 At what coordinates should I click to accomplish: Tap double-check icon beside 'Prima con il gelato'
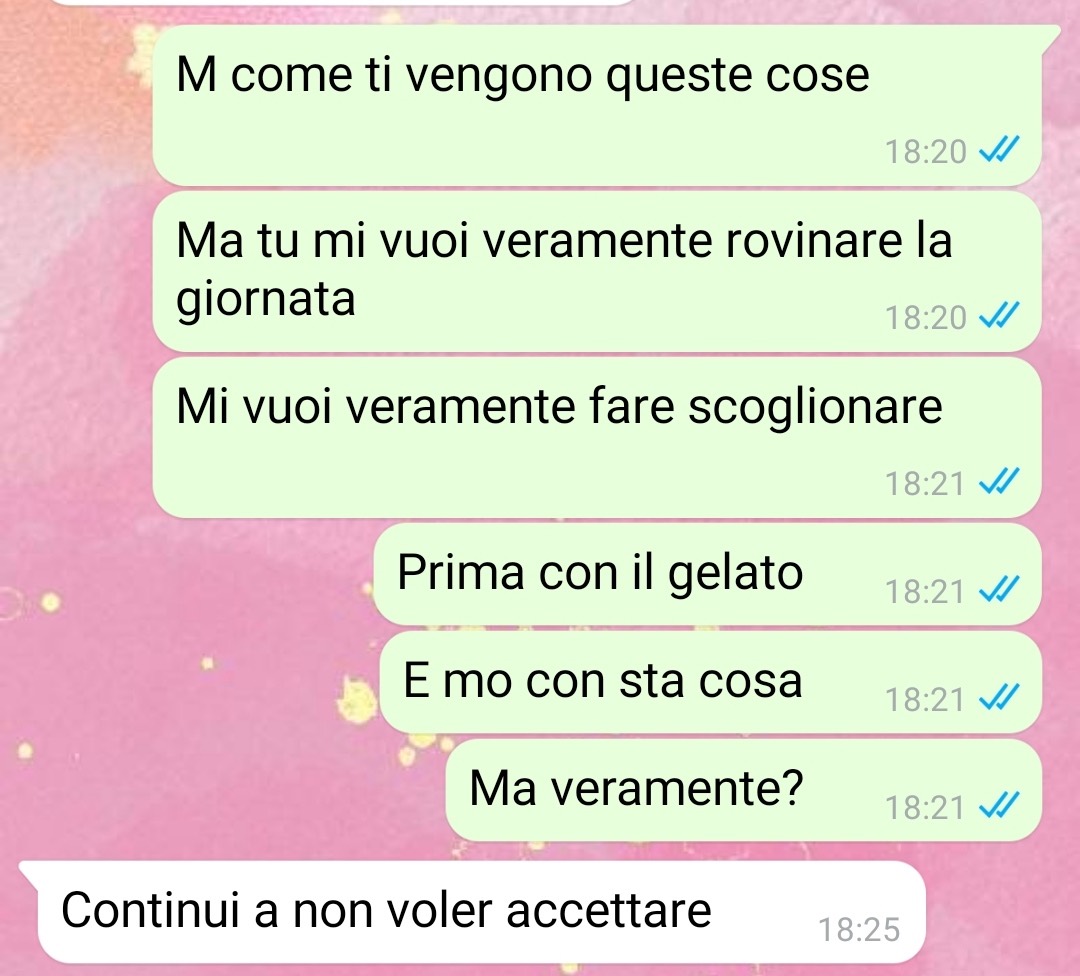point(999,589)
